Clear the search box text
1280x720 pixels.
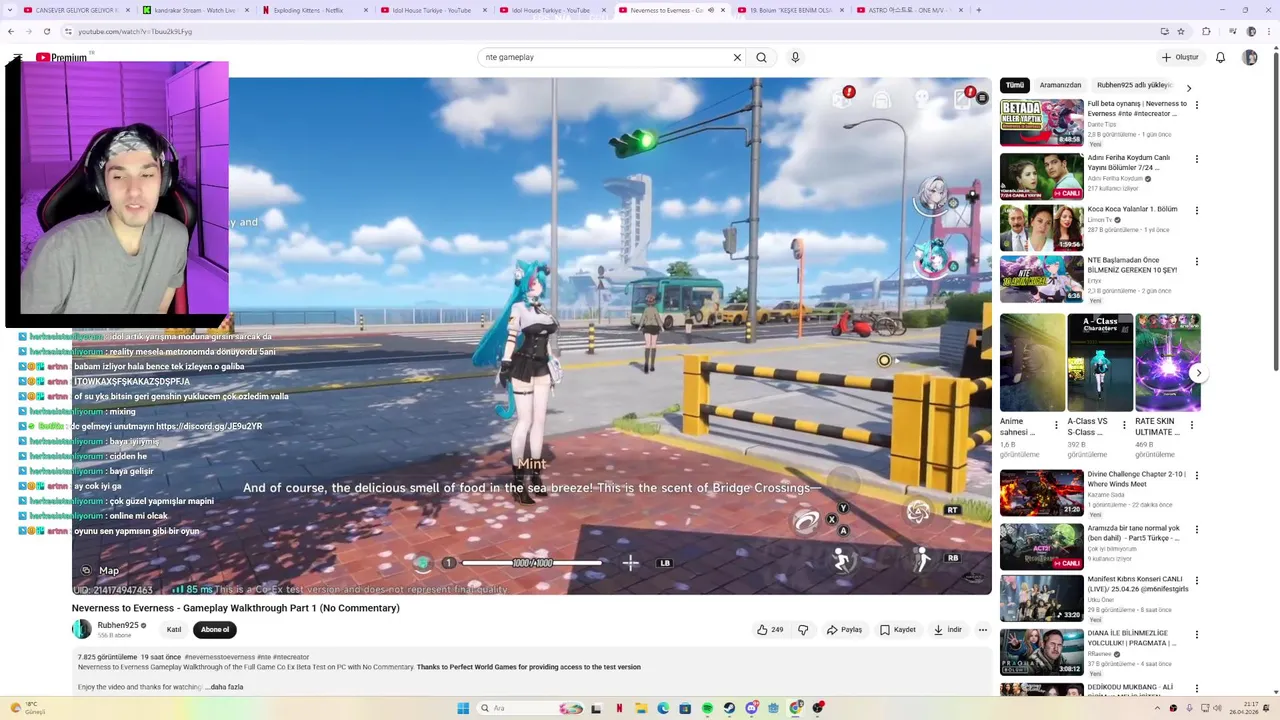[737, 57]
